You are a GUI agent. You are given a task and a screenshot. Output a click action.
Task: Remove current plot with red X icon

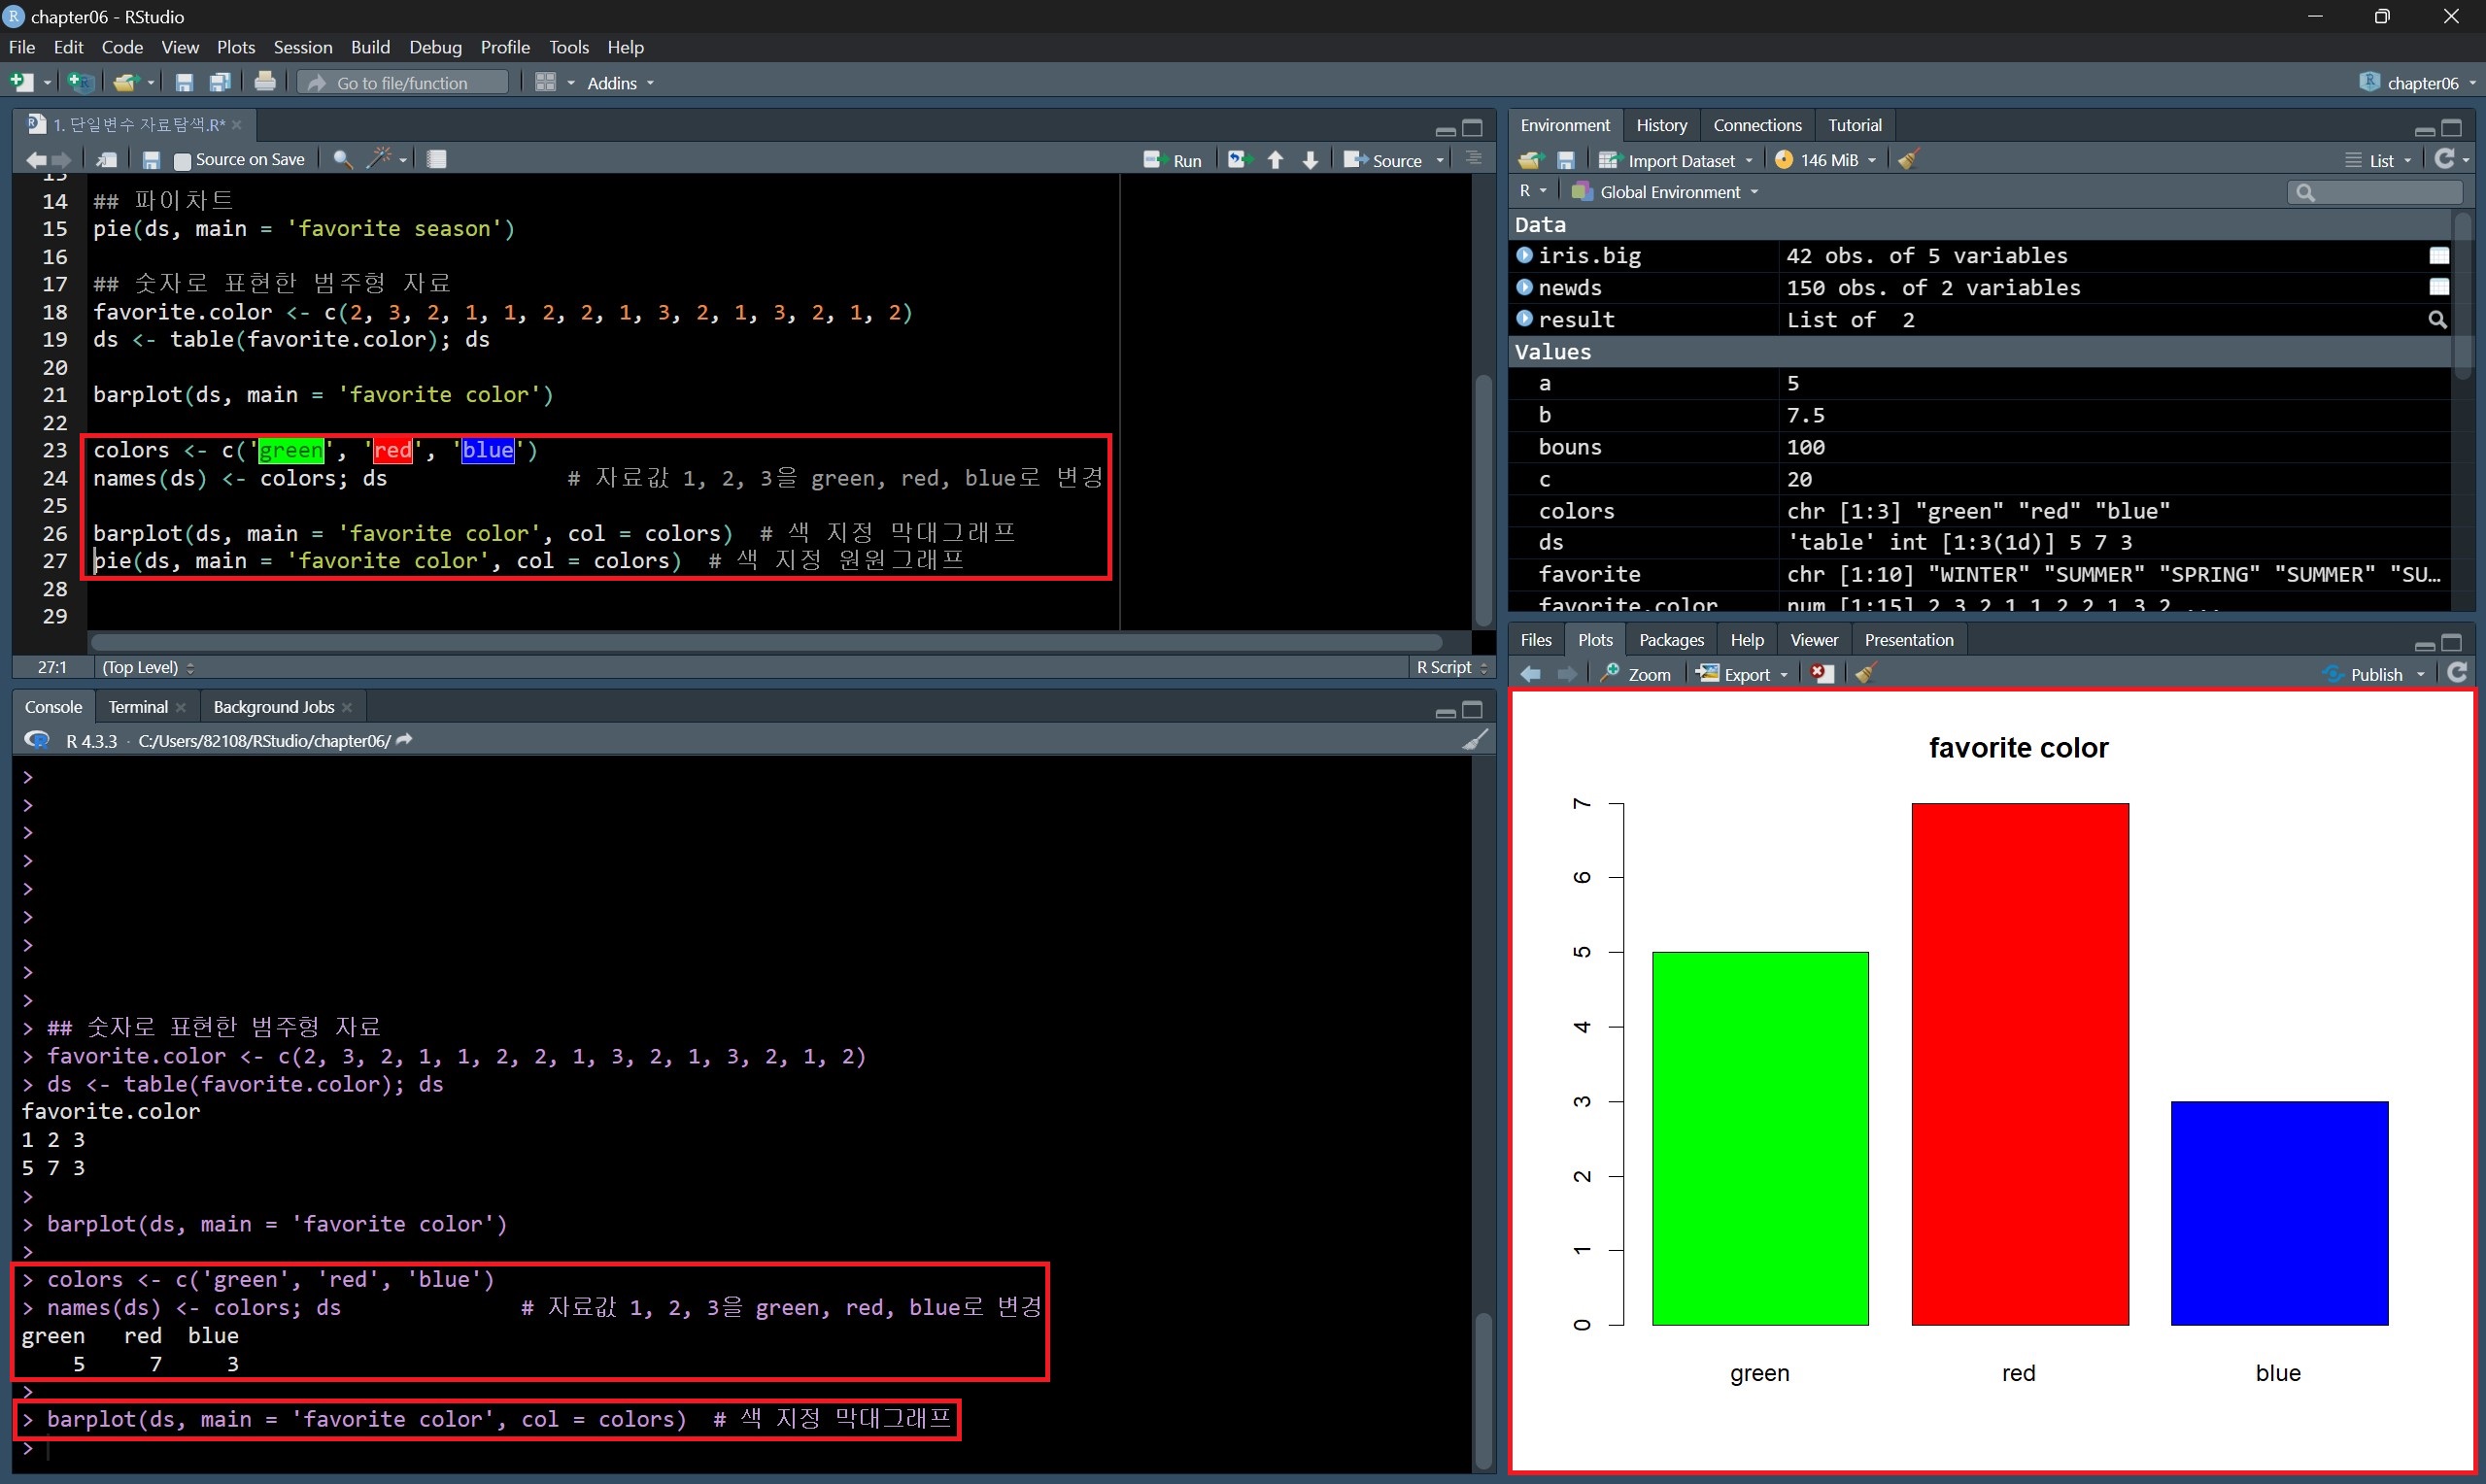click(1823, 674)
